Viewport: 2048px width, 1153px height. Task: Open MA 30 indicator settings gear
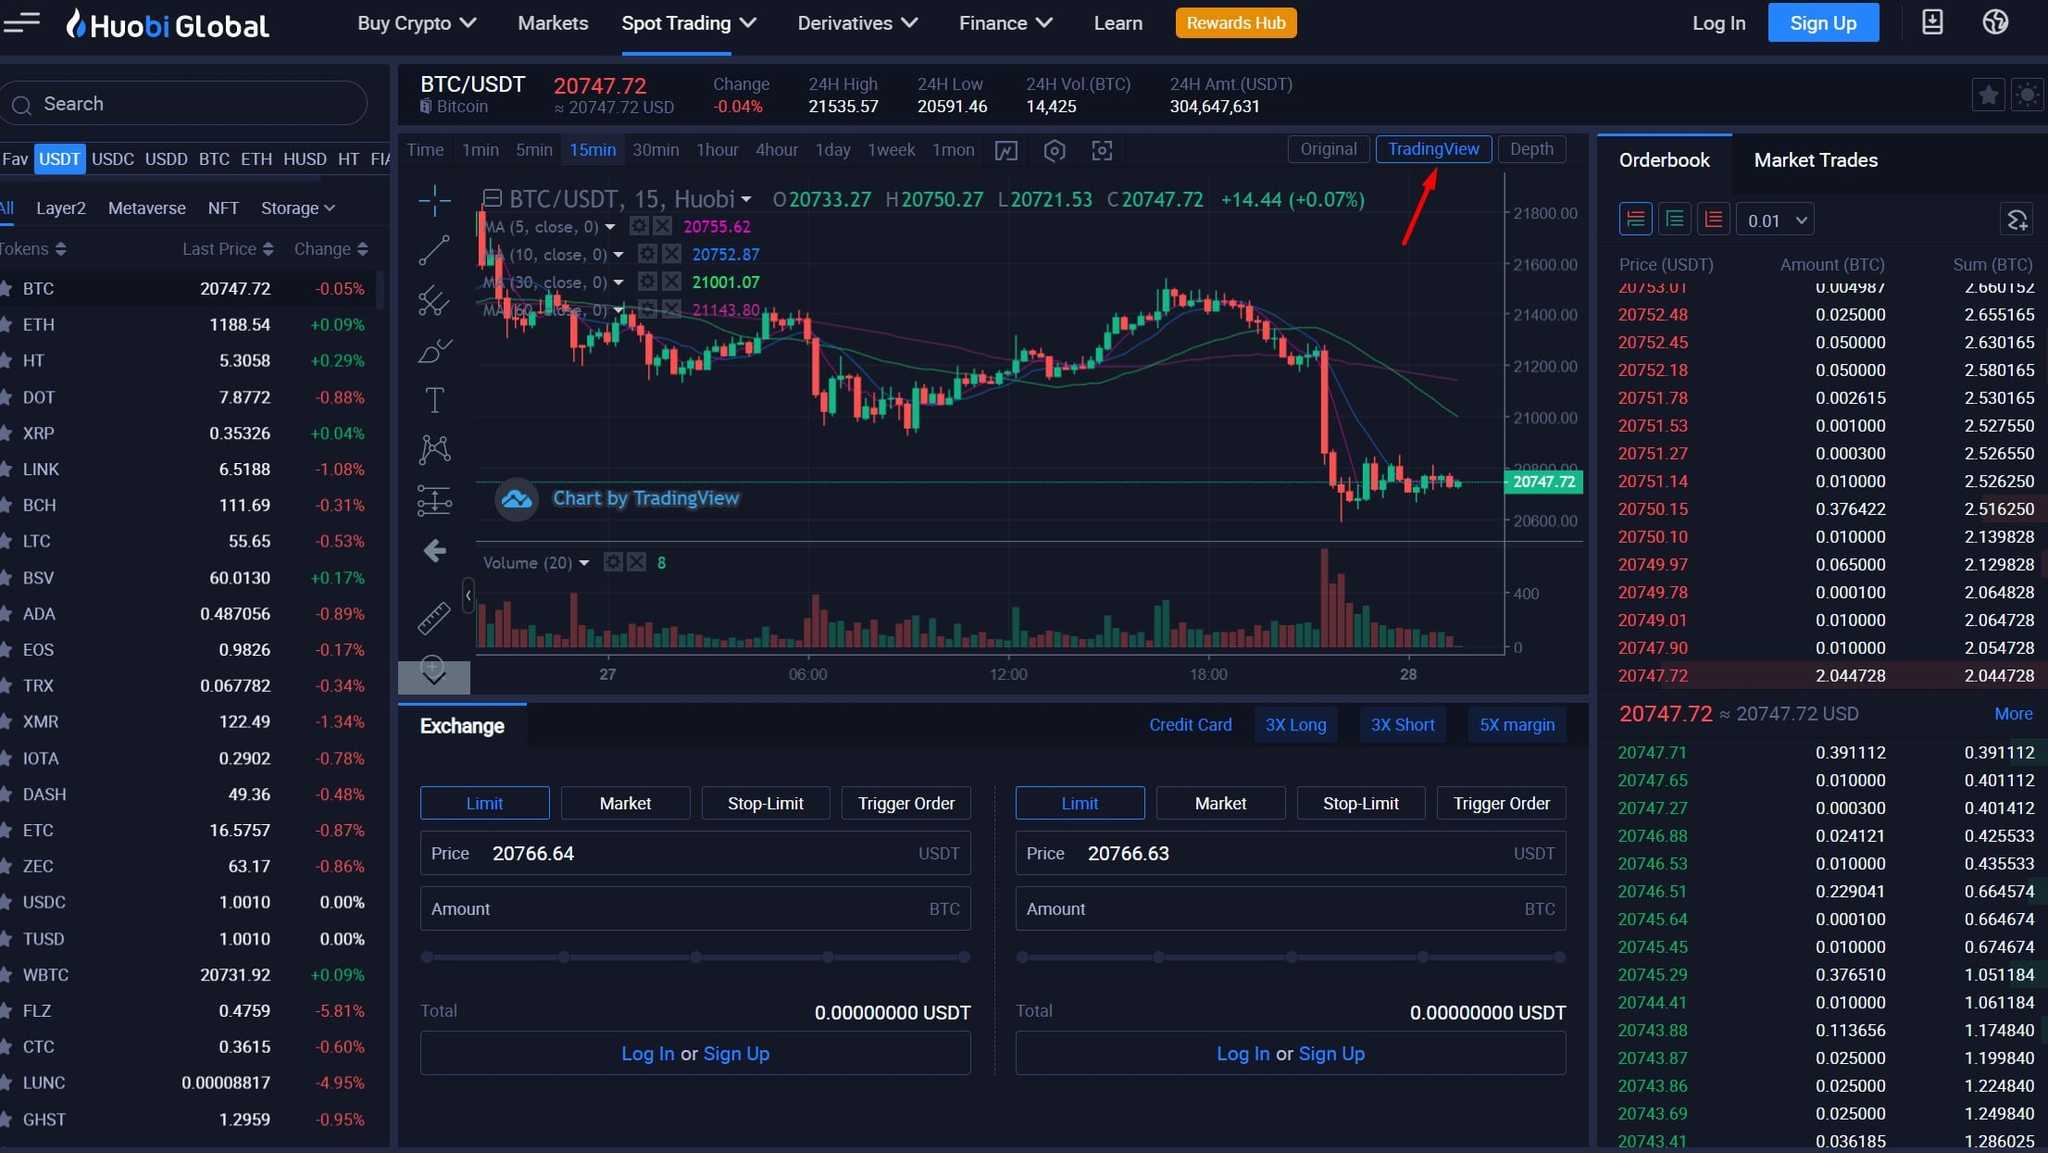(x=648, y=282)
